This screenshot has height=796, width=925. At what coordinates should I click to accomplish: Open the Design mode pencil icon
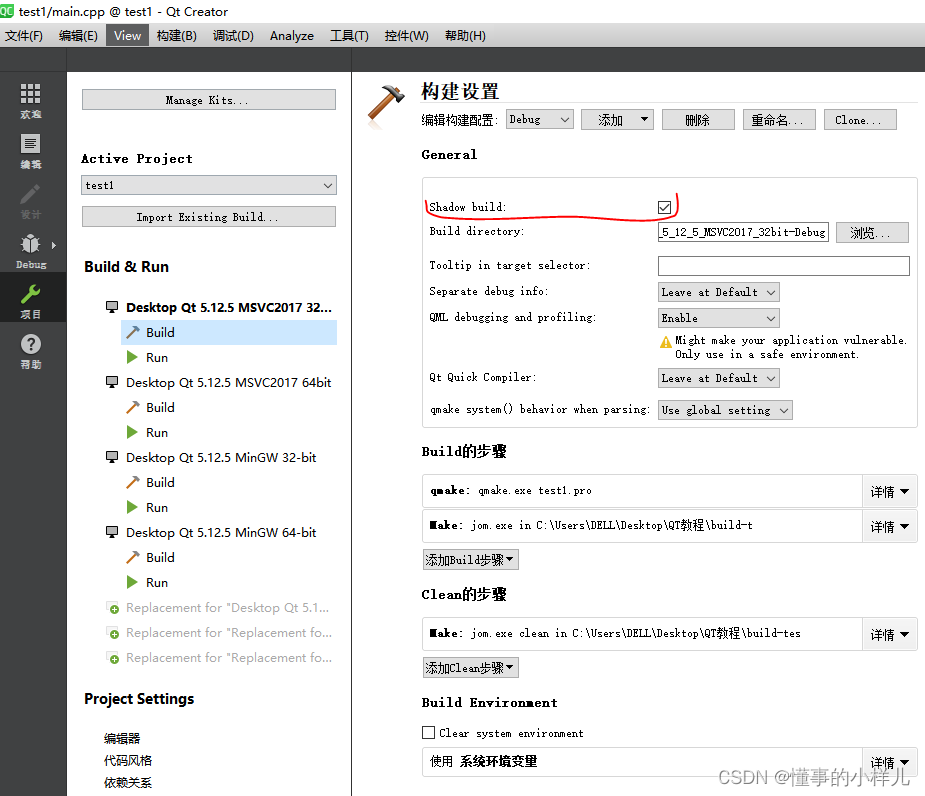pyautogui.click(x=31, y=194)
